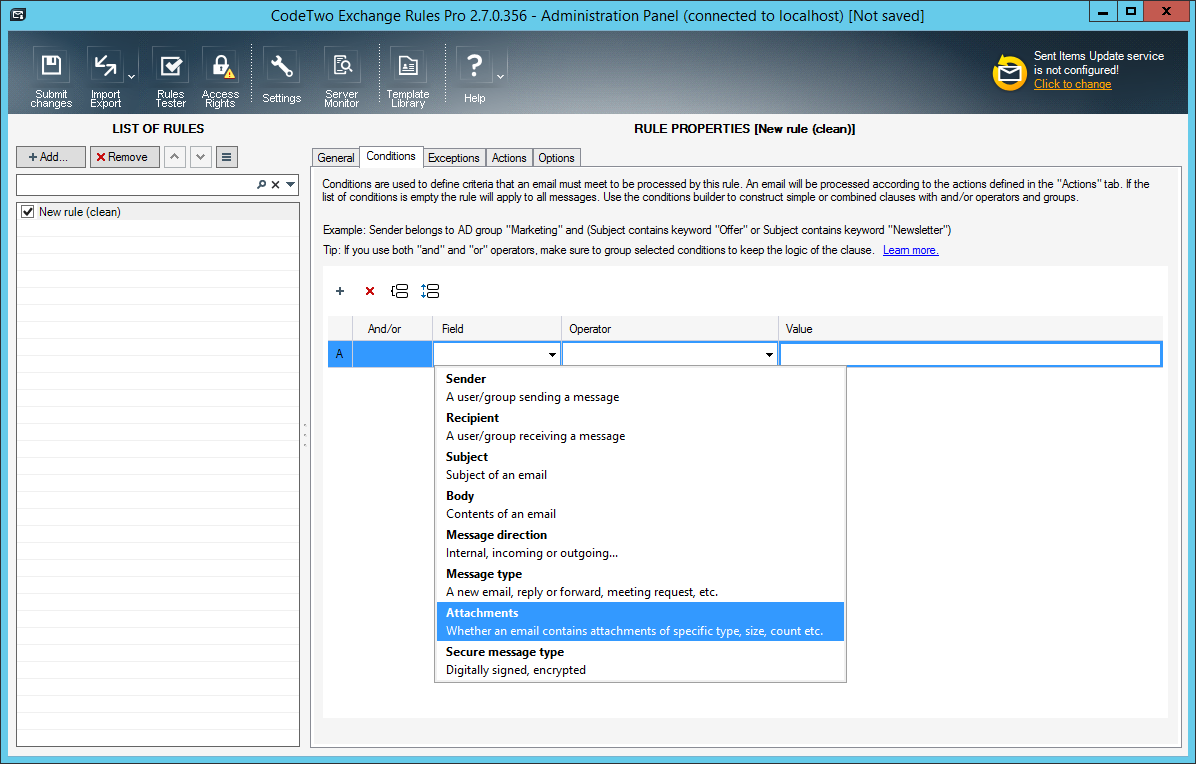
Task: Click inside the Value input field
Action: [970, 353]
